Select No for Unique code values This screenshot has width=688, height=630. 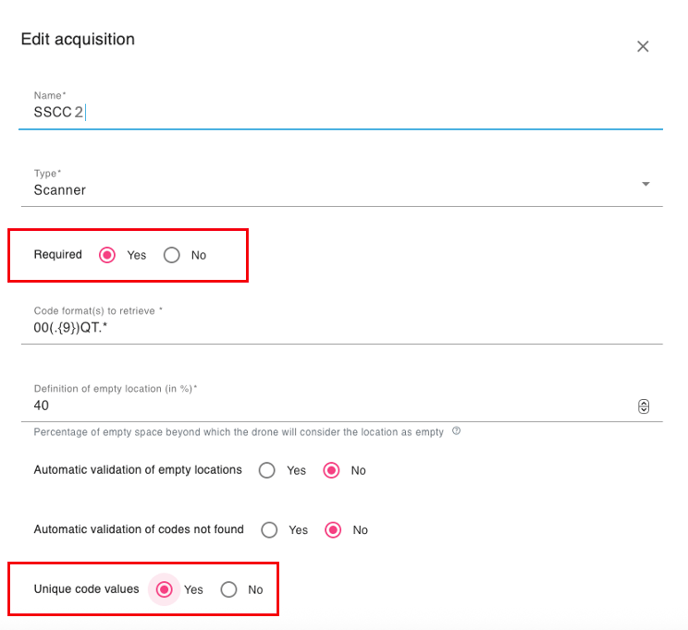point(229,589)
